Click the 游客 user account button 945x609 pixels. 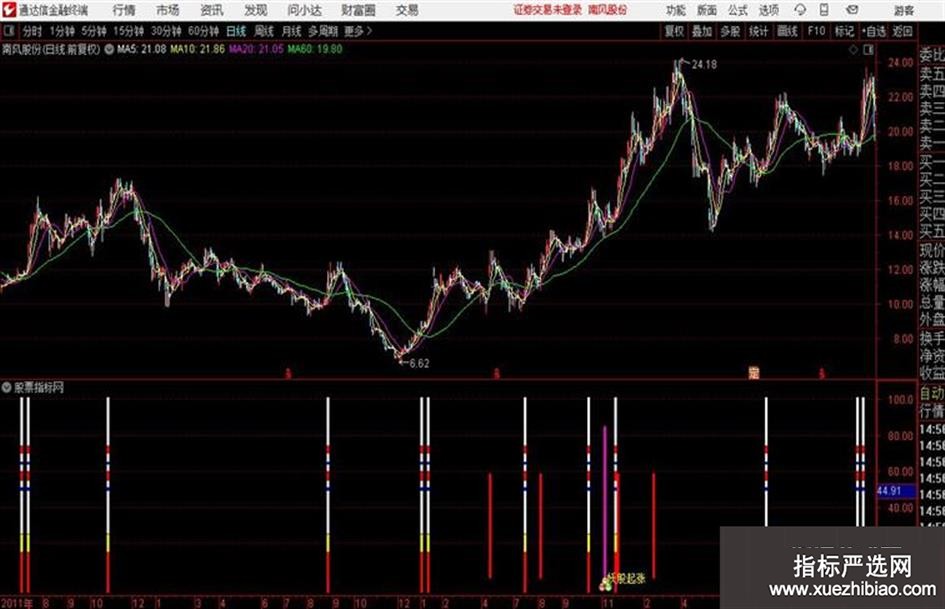[x=903, y=10]
